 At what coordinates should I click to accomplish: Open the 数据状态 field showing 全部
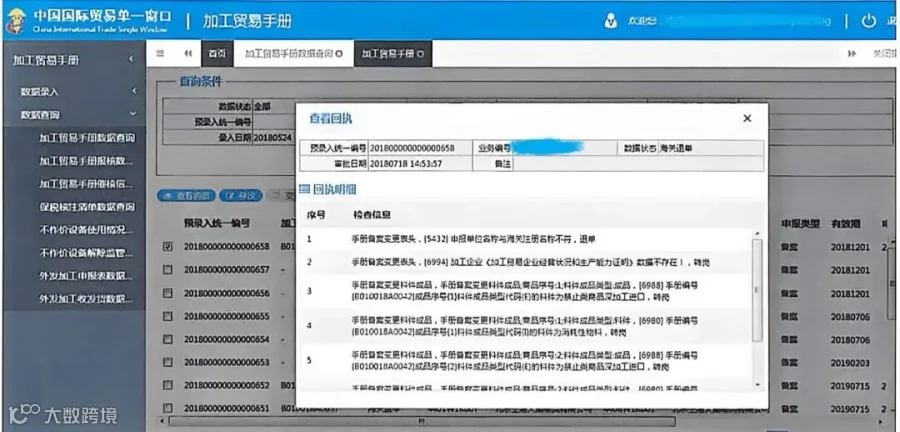point(274,106)
